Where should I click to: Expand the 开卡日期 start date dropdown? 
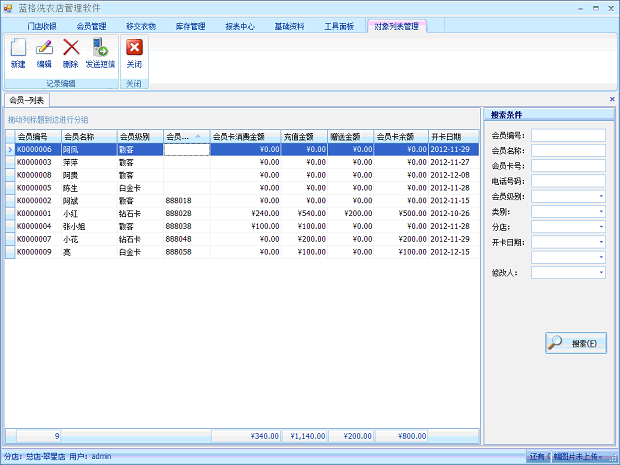tap(601, 242)
